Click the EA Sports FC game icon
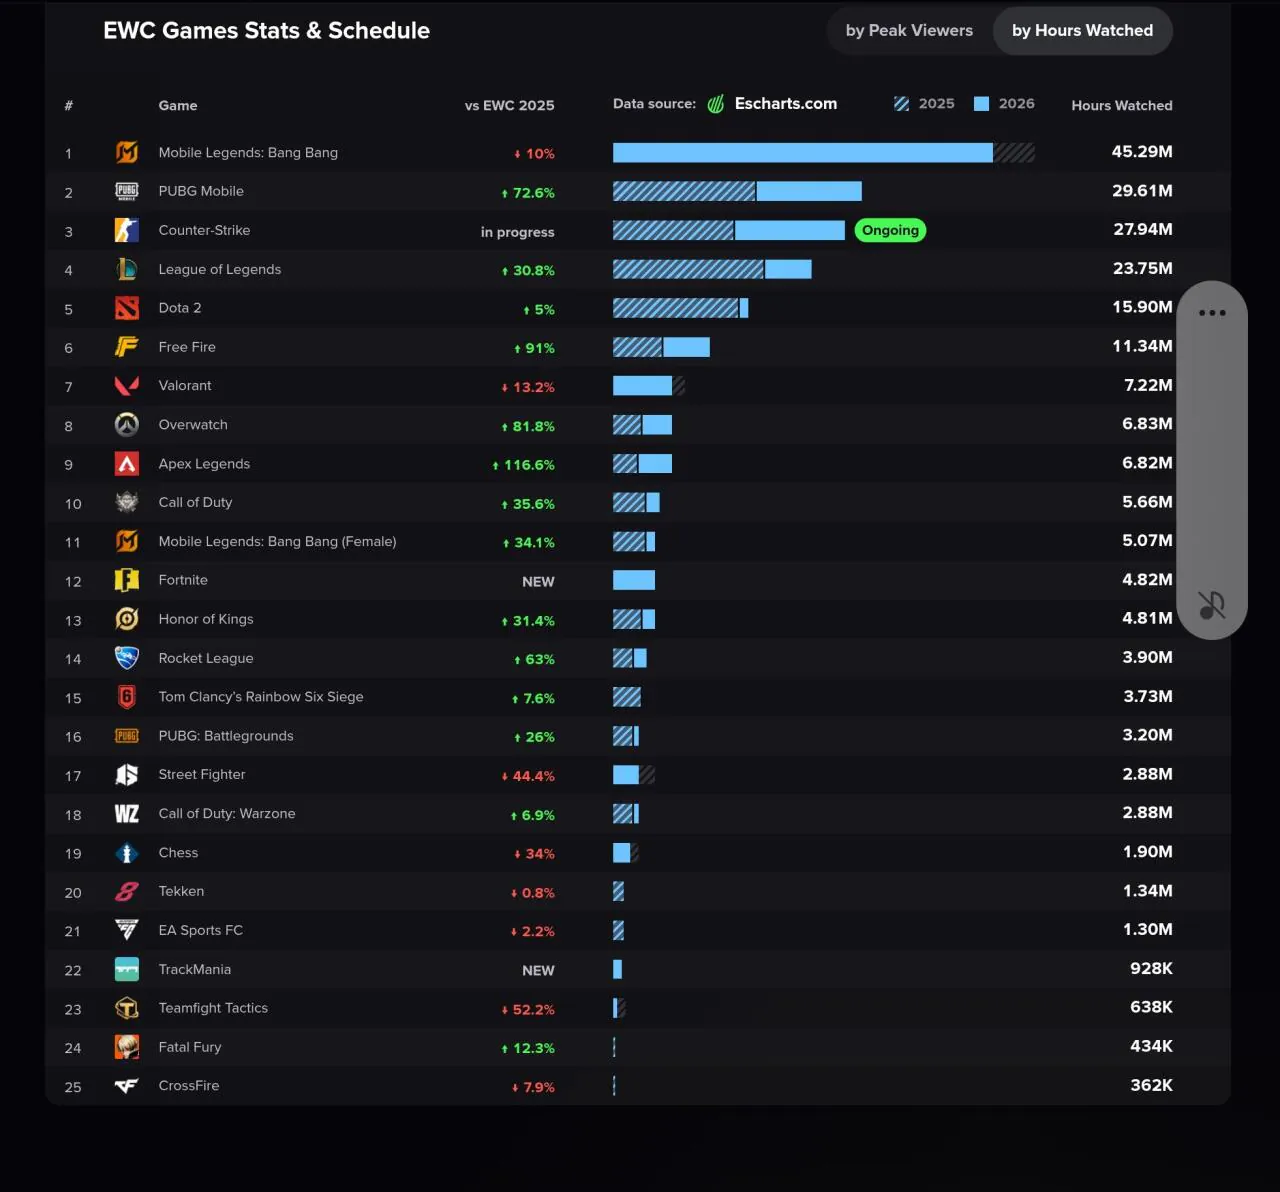 point(127,930)
